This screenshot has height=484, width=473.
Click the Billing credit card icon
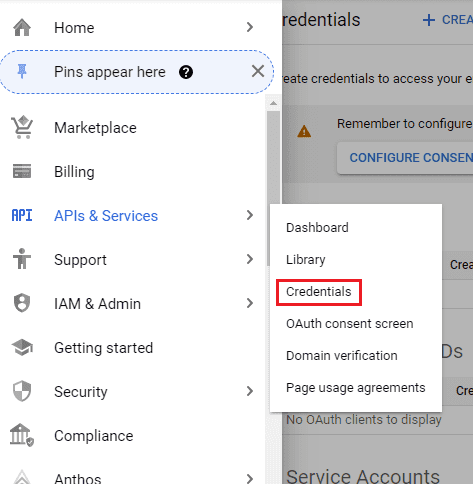point(22,171)
